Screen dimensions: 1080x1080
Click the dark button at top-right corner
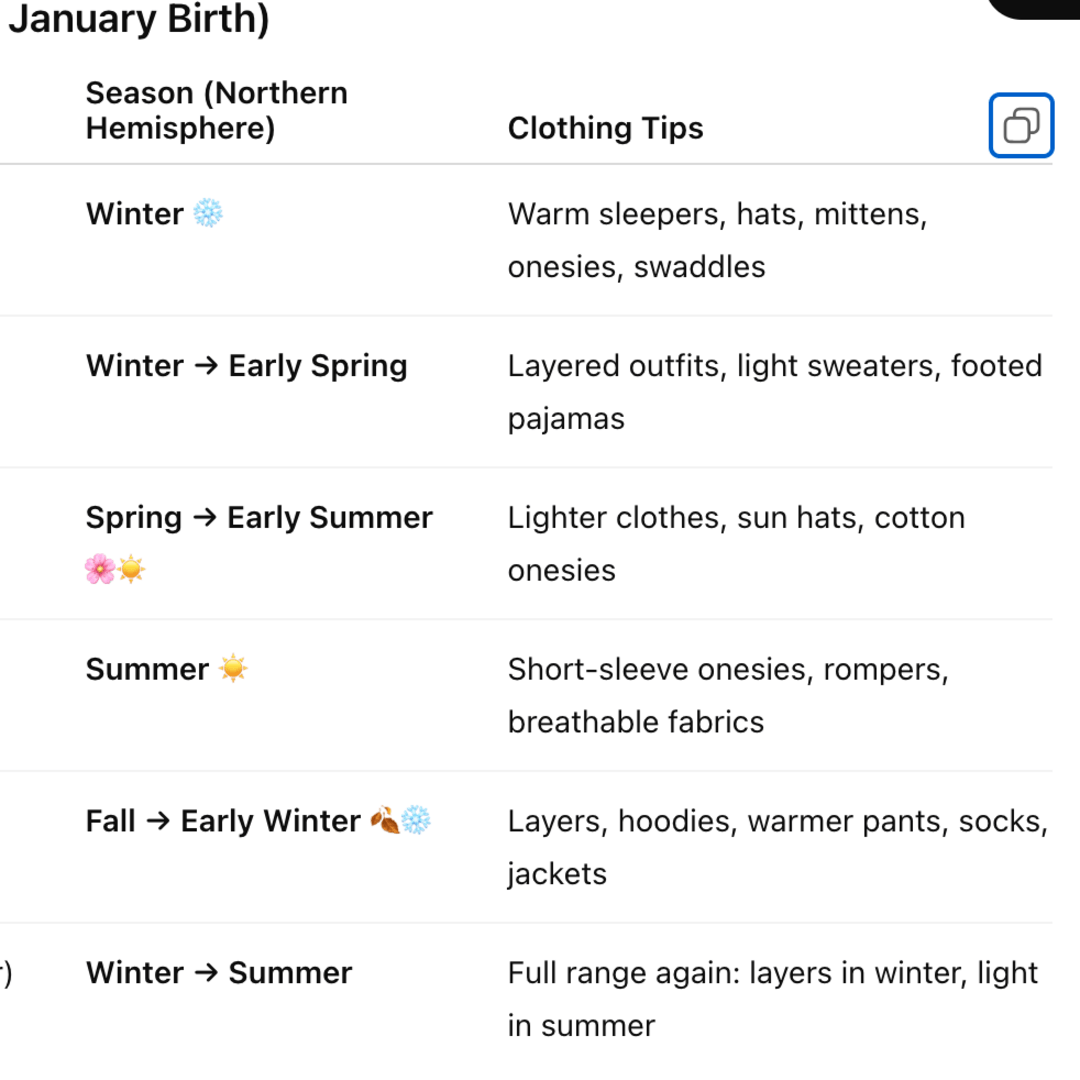click(x=1040, y=8)
